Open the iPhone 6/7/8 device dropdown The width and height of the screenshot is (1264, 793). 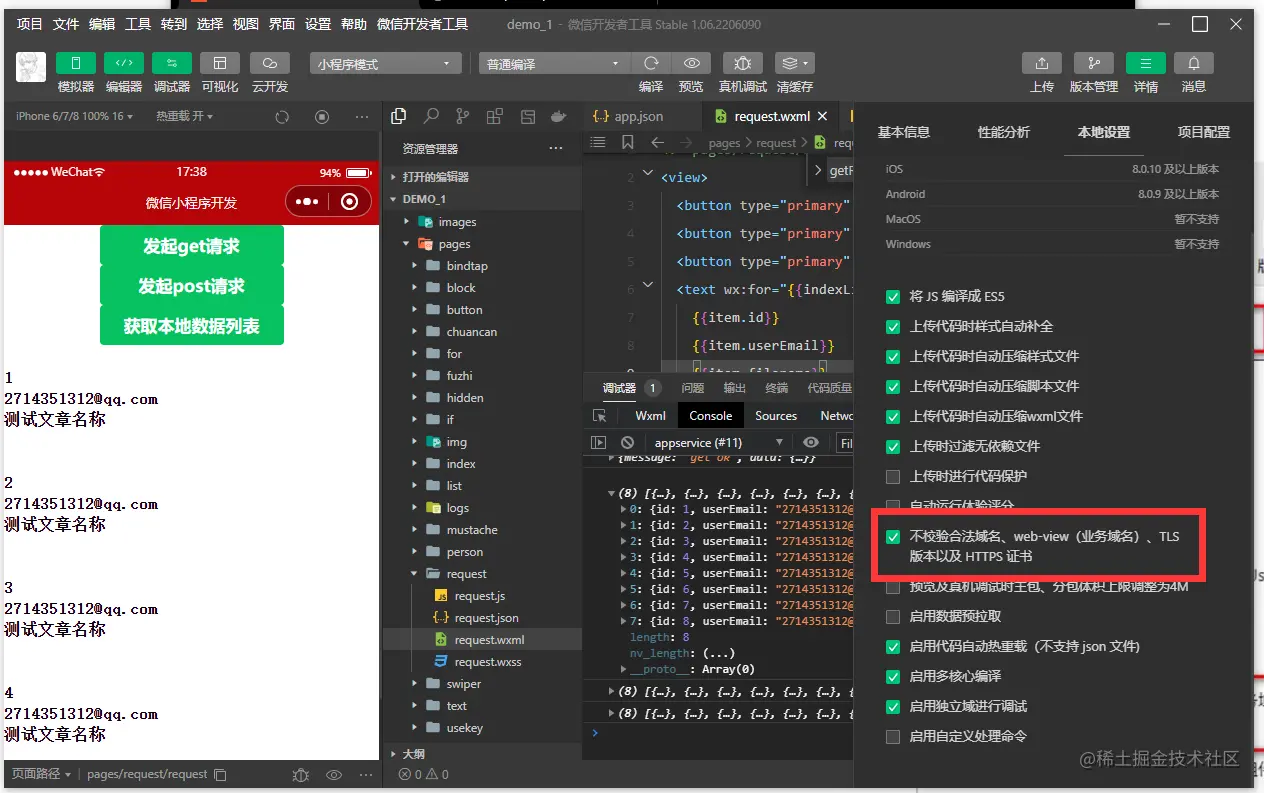tap(75, 117)
